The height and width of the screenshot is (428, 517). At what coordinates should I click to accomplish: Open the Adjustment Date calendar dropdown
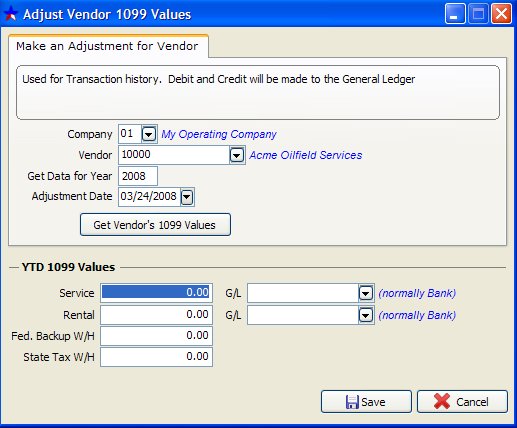[x=187, y=197]
